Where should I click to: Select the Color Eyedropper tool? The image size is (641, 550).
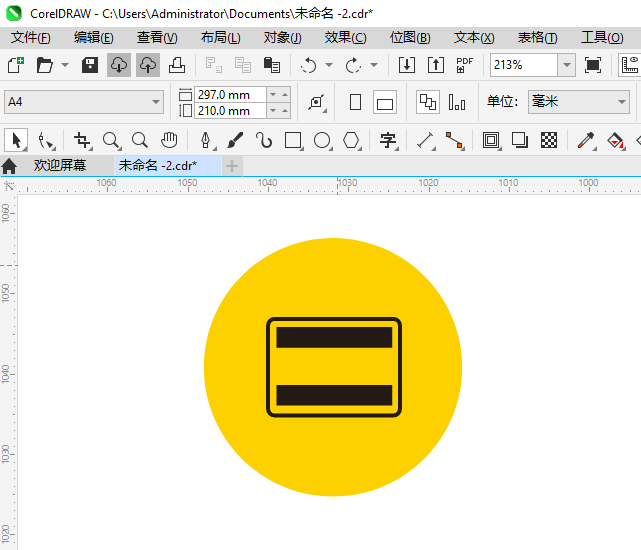point(586,141)
